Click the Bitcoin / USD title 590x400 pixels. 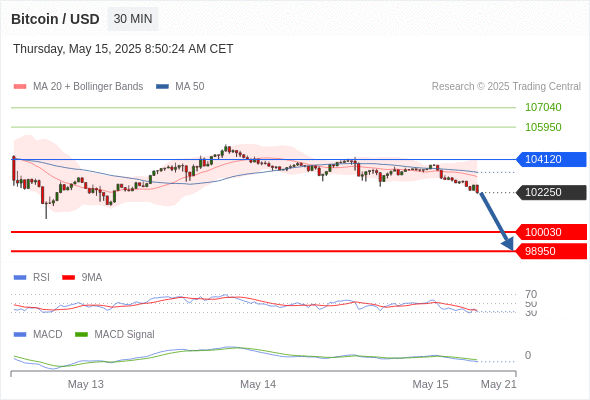point(55,19)
